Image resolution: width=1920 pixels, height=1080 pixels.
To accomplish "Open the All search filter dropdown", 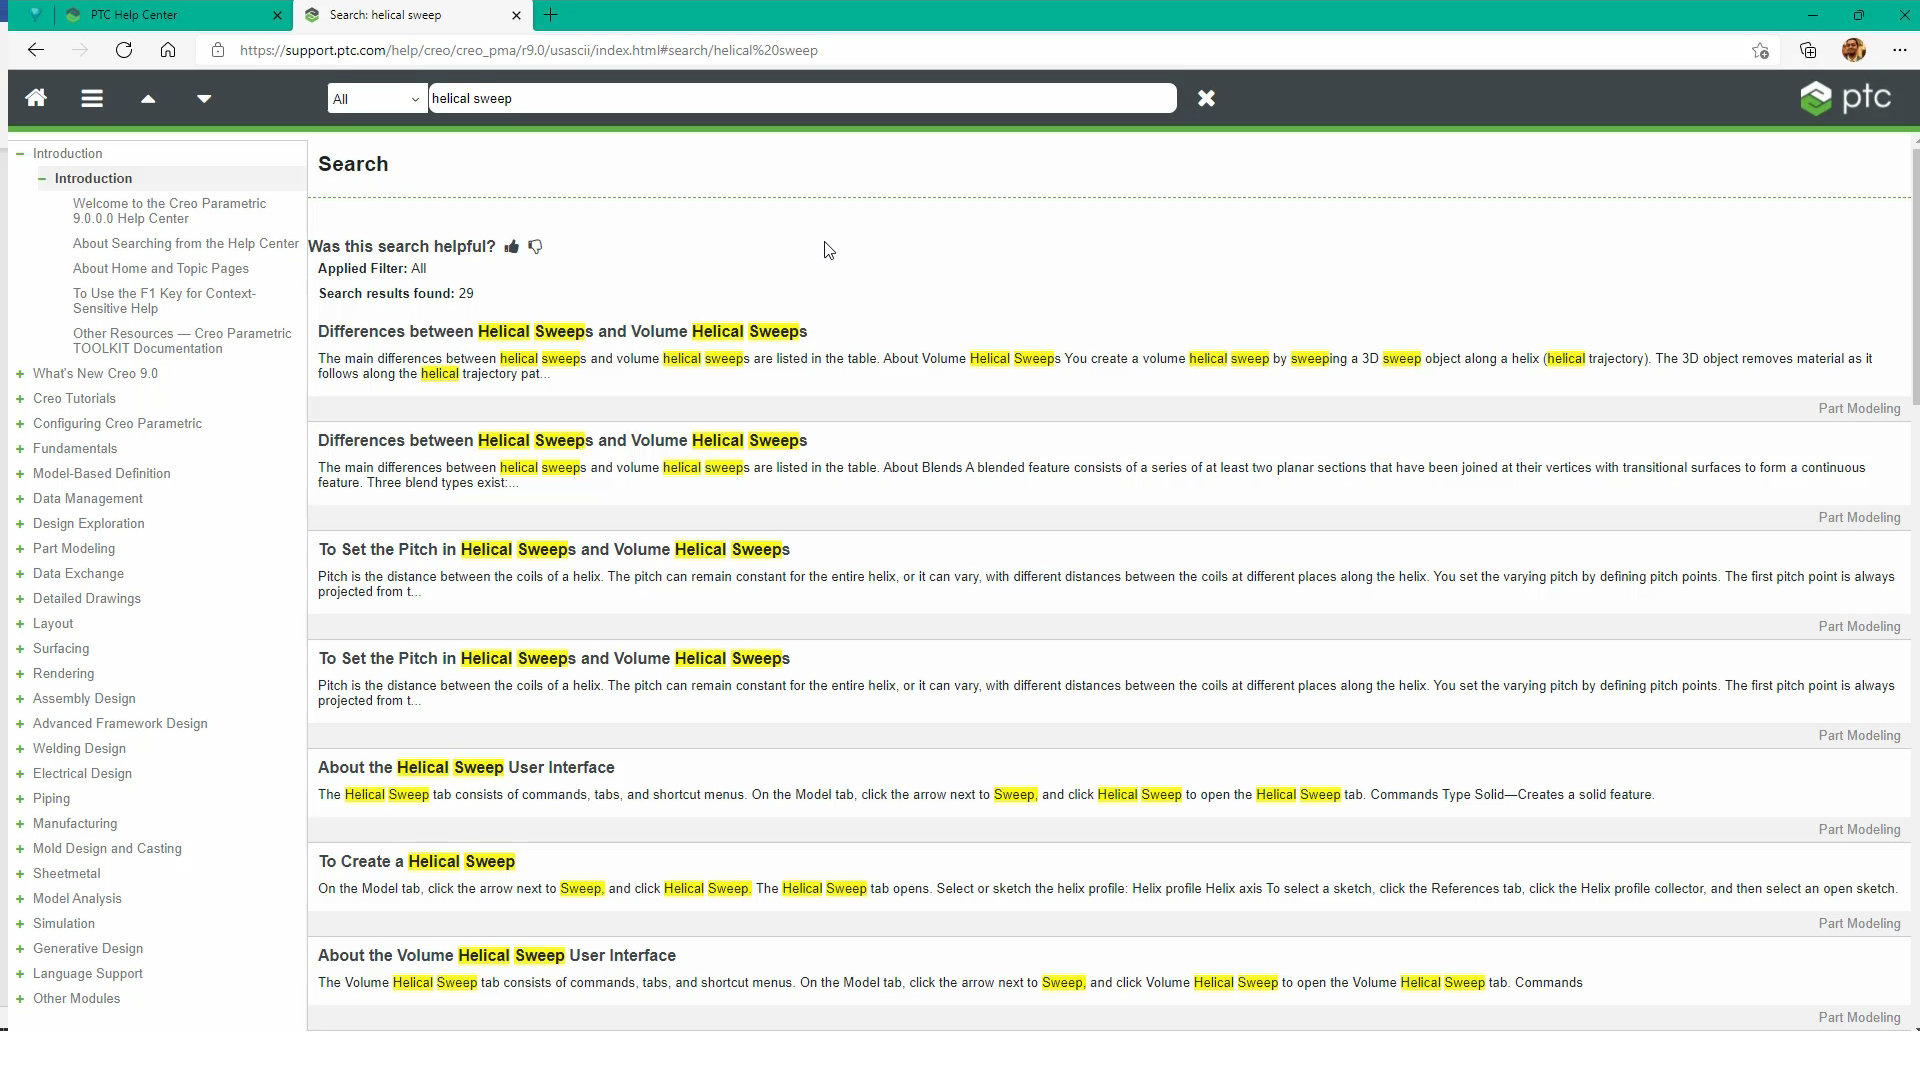I will [377, 98].
